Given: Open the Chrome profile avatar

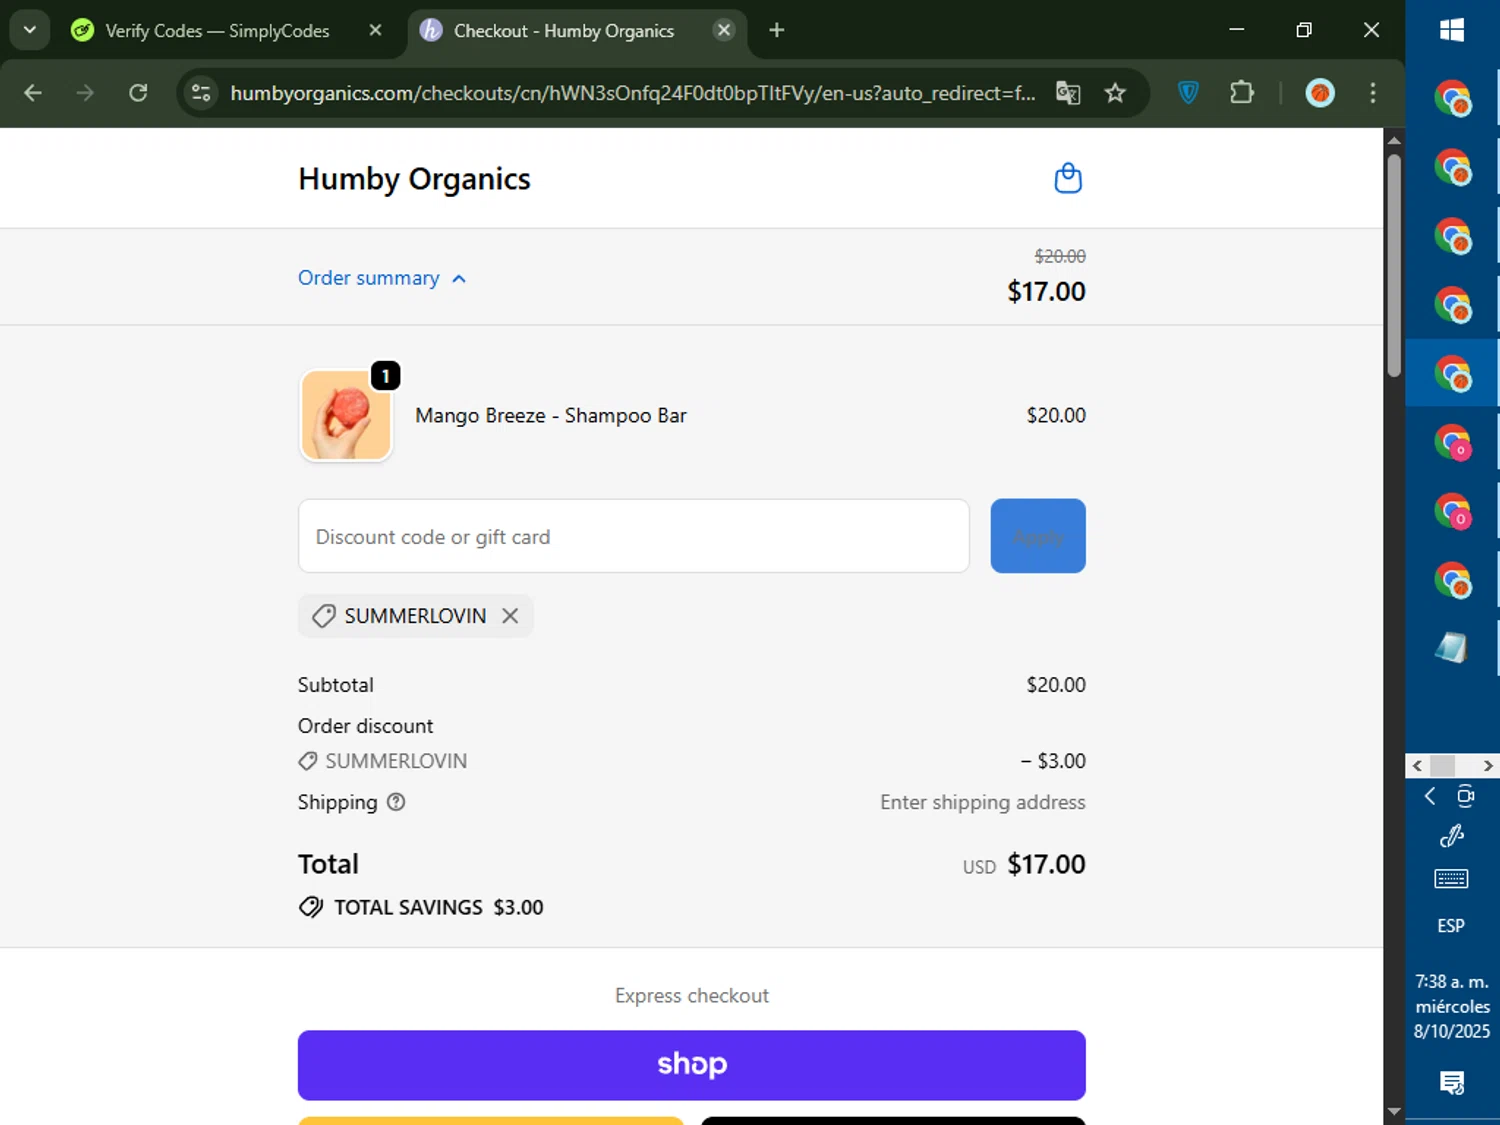Looking at the screenshot, I should click(1320, 93).
